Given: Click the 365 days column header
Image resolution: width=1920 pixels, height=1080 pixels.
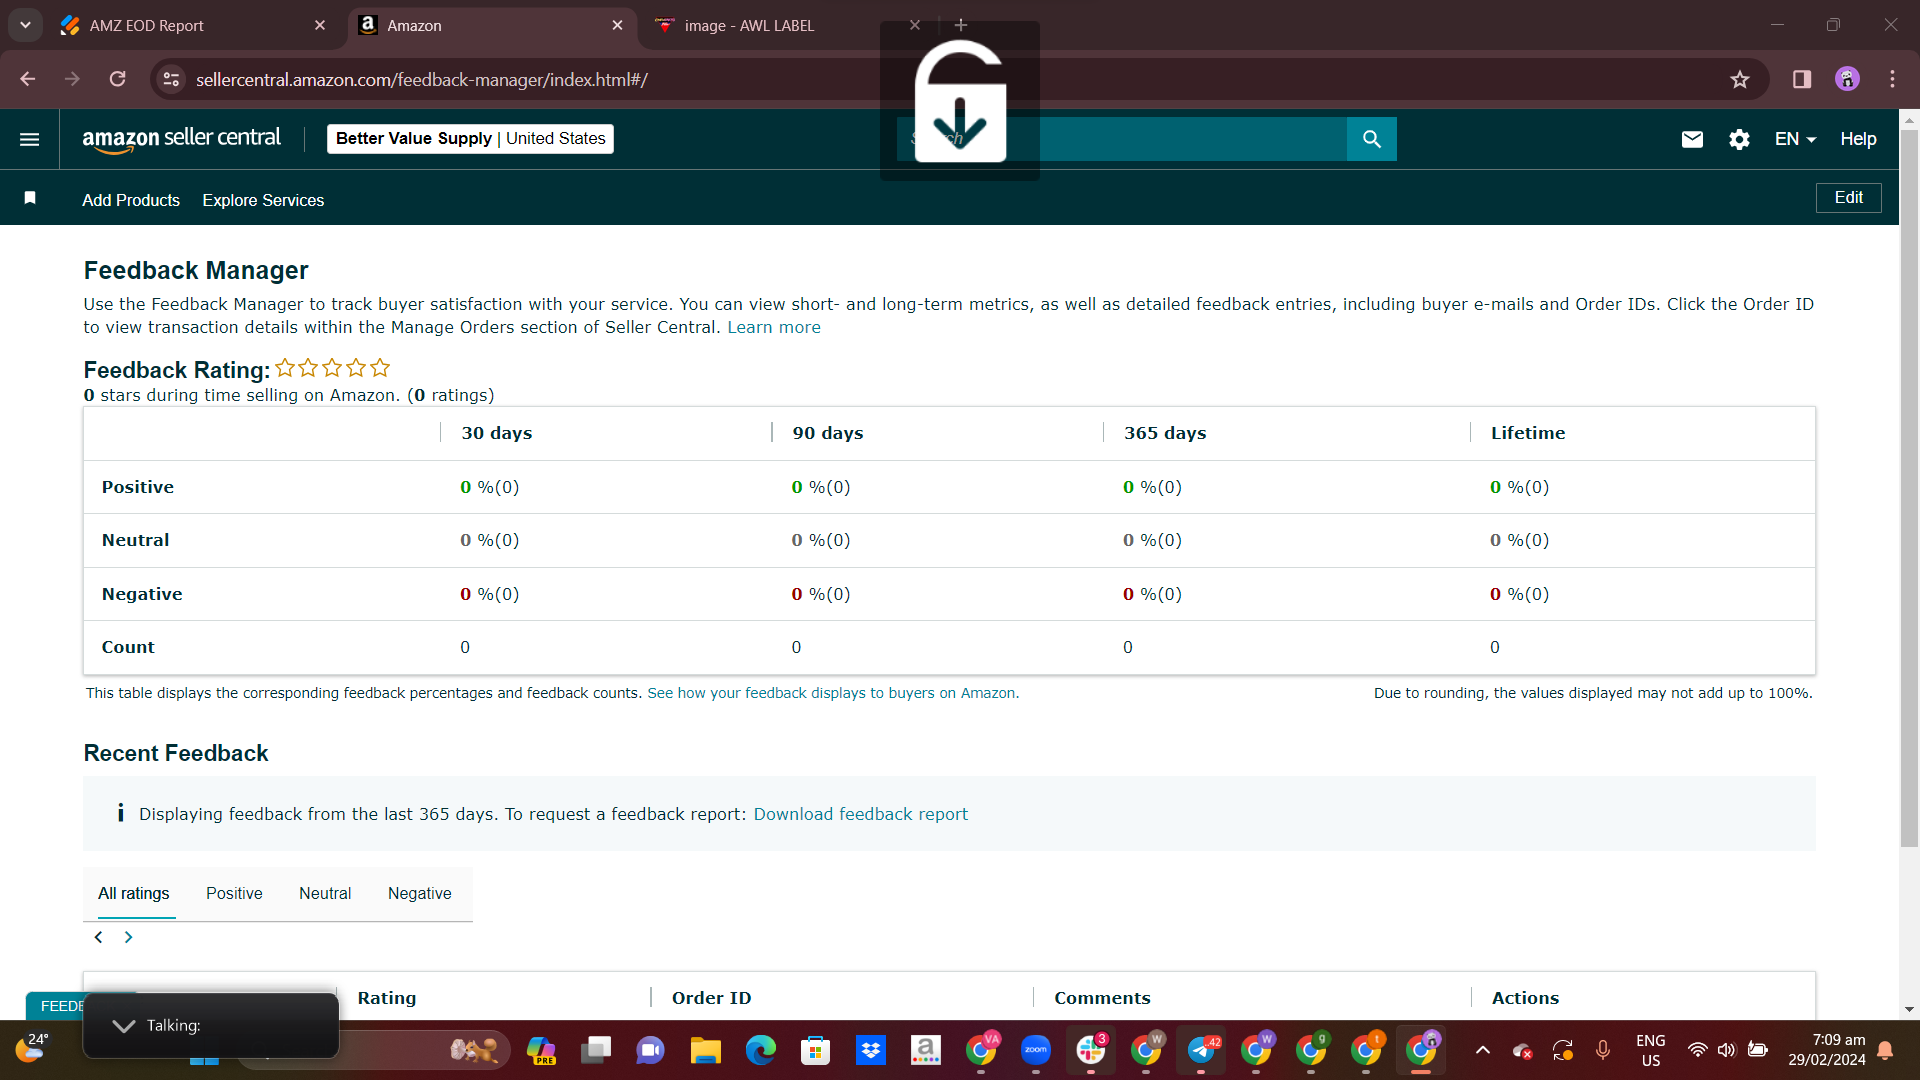Looking at the screenshot, I should 1165,433.
